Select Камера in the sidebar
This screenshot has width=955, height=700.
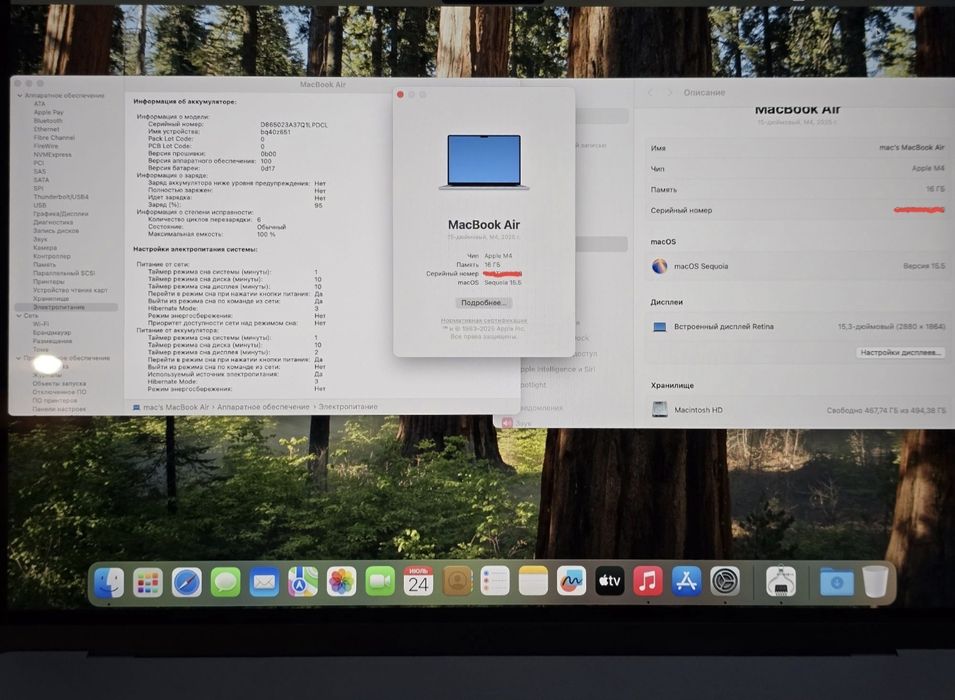(x=45, y=248)
